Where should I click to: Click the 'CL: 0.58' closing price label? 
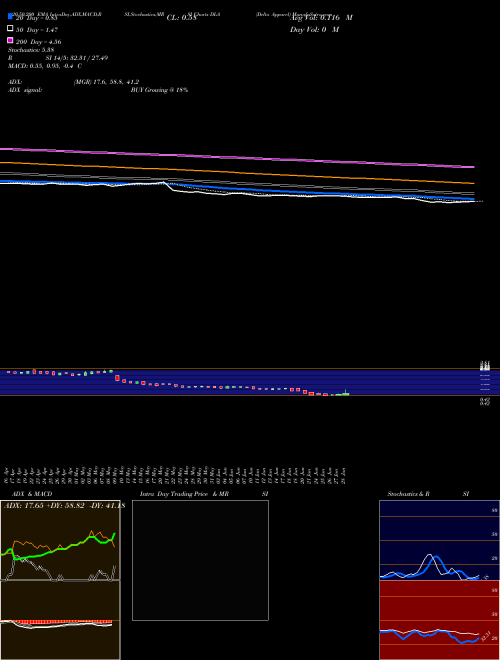181,18
